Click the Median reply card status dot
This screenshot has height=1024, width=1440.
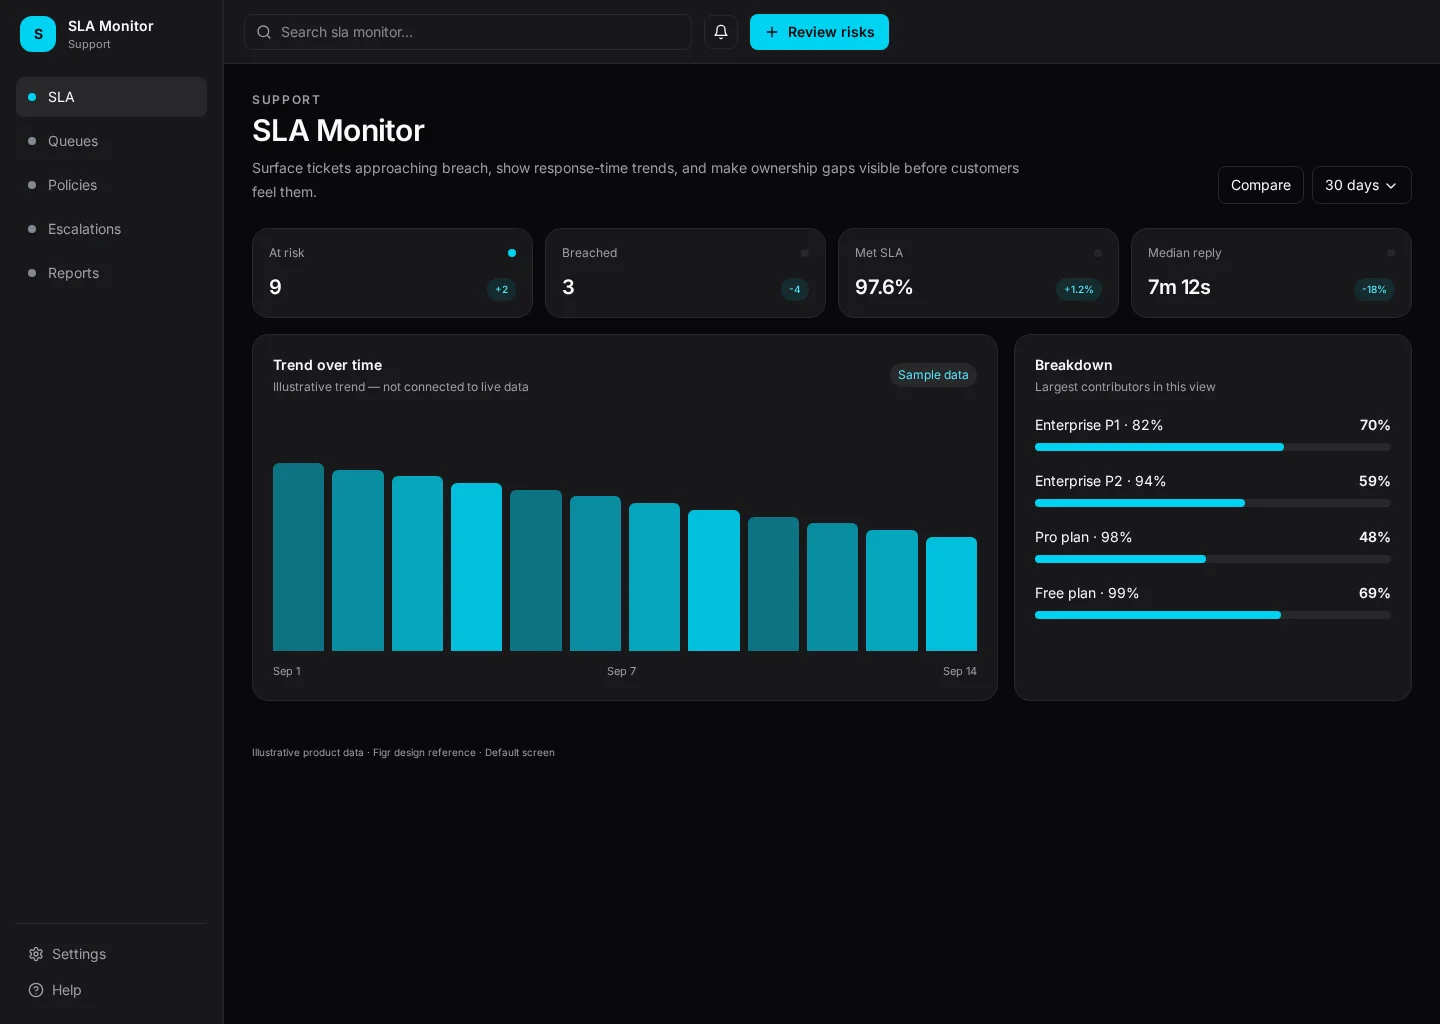click(1391, 253)
